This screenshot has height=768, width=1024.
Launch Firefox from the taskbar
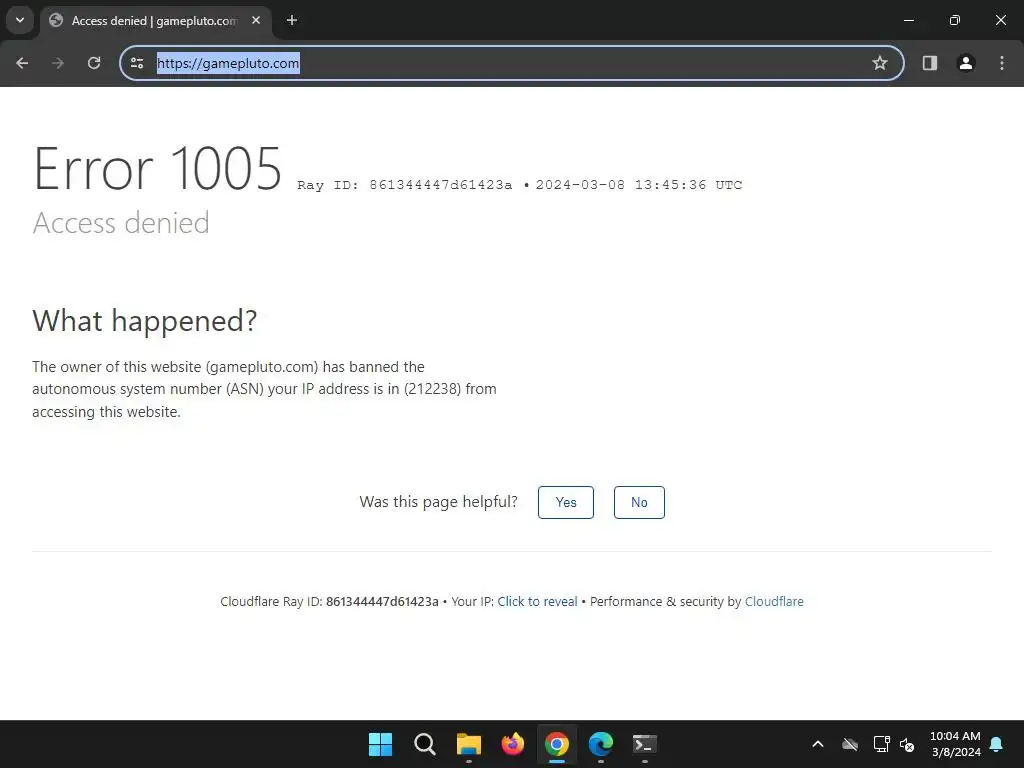pyautogui.click(x=513, y=744)
